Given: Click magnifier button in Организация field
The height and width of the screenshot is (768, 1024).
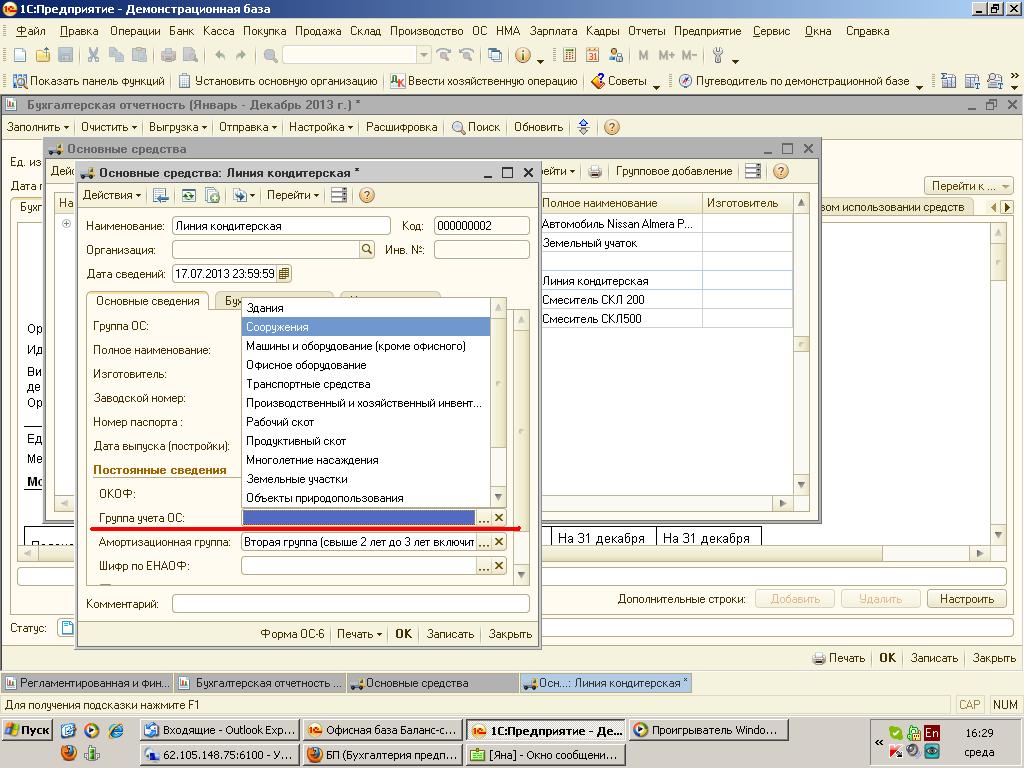Looking at the screenshot, I should click(367, 249).
